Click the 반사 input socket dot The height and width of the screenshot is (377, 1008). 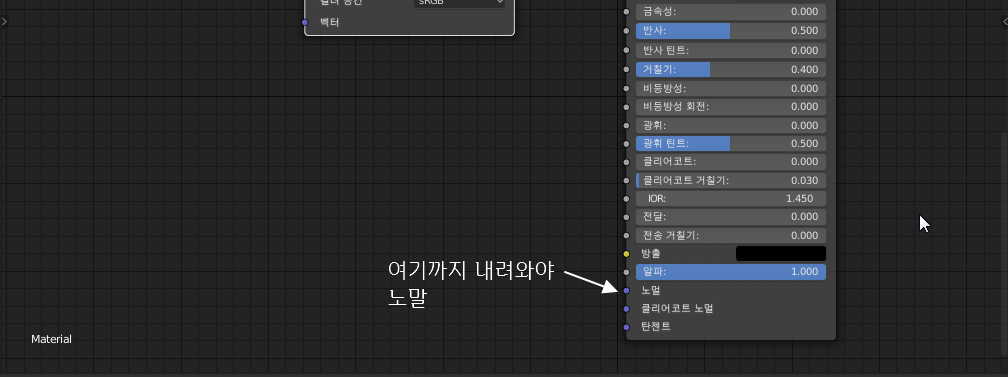click(x=627, y=31)
